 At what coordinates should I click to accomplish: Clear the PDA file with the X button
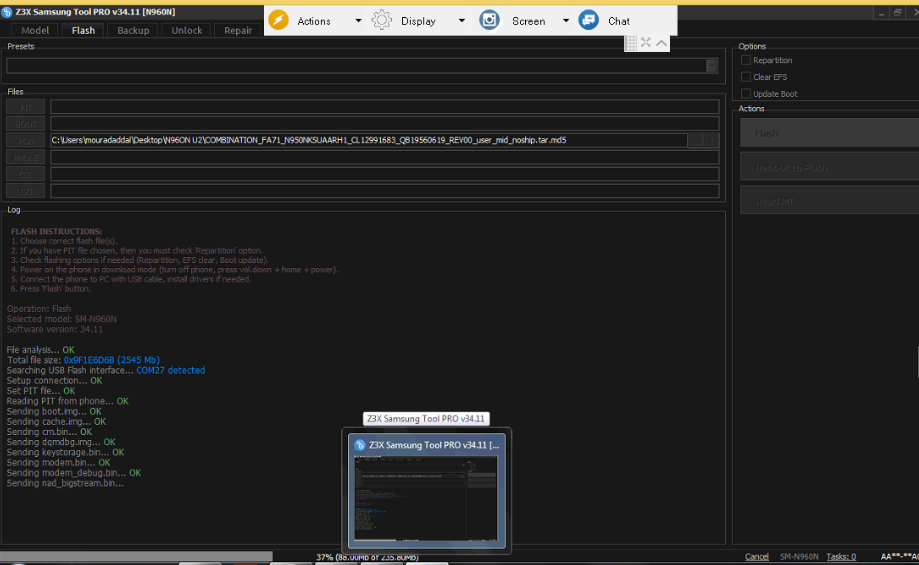[x=711, y=141]
